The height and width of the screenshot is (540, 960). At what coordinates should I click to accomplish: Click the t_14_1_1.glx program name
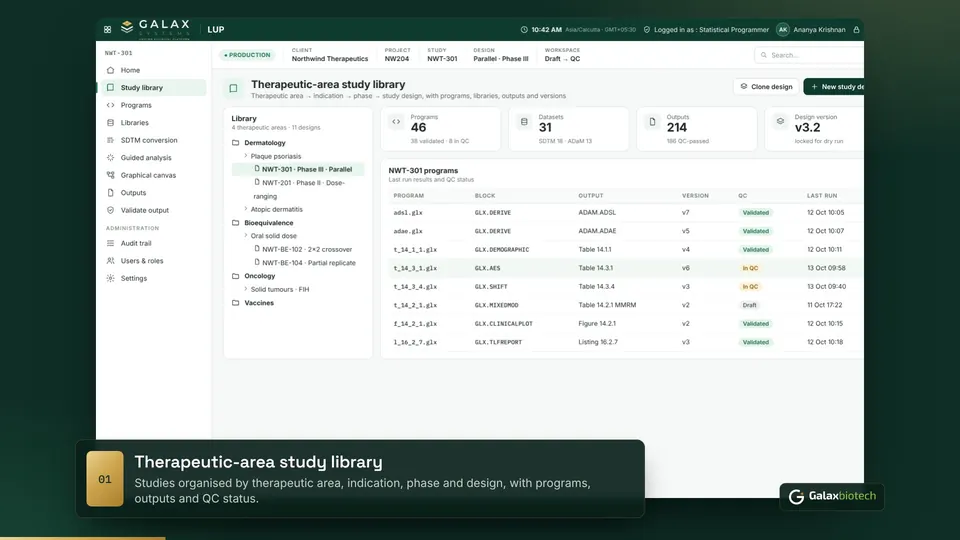pyautogui.click(x=415, y=250)
